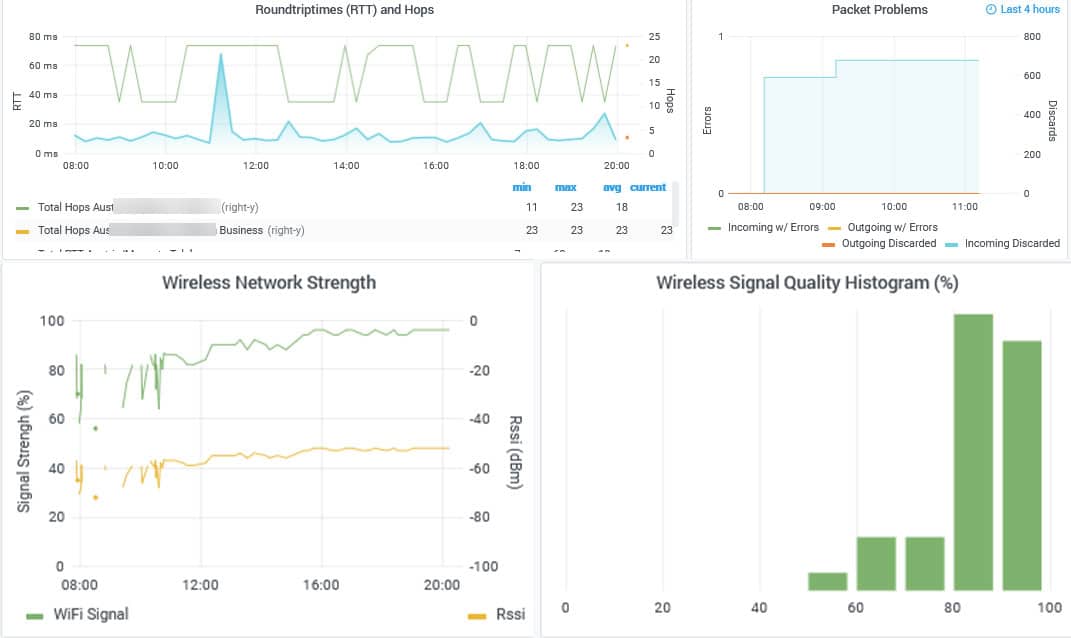Click the blue Incoming Discarded color marker
Viewport: 1071px width, 638px height.
click(x=949, y=244)
